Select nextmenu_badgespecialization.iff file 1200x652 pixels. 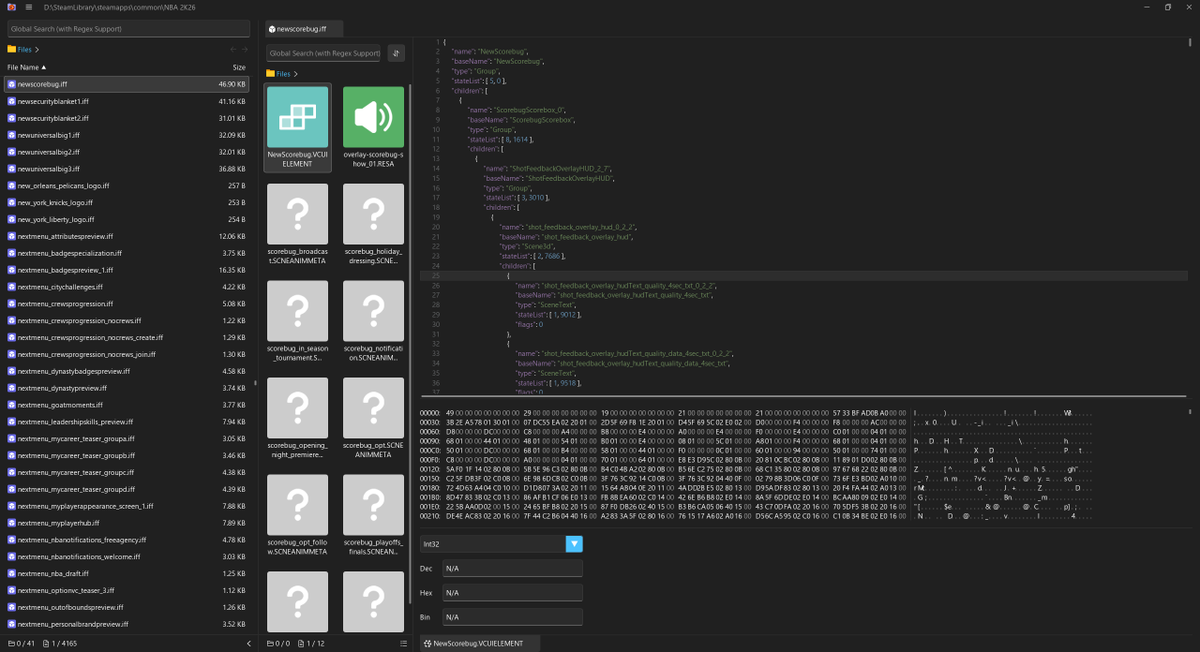pos(128,253)
